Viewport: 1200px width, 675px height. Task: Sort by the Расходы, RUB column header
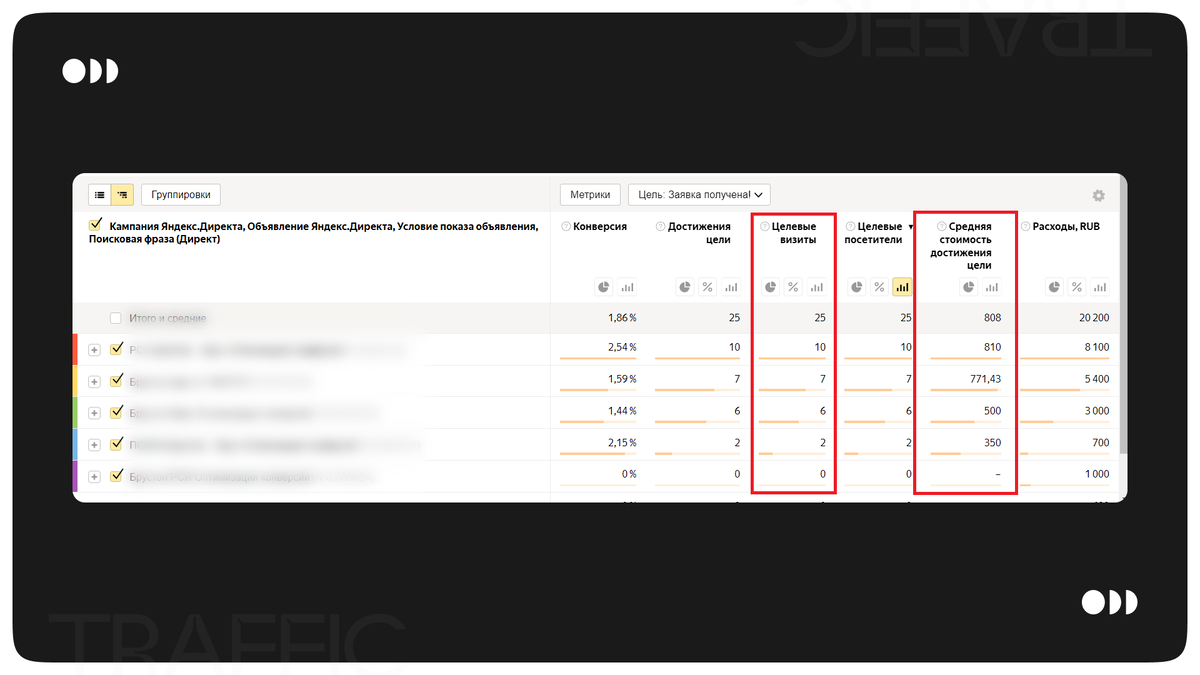click(1066, 227)
